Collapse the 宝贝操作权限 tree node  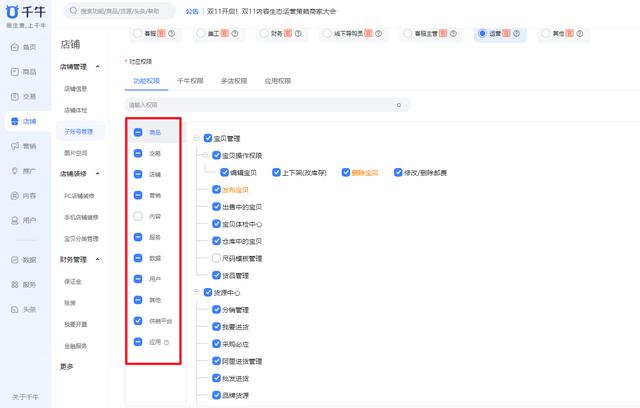pos(205,155)
